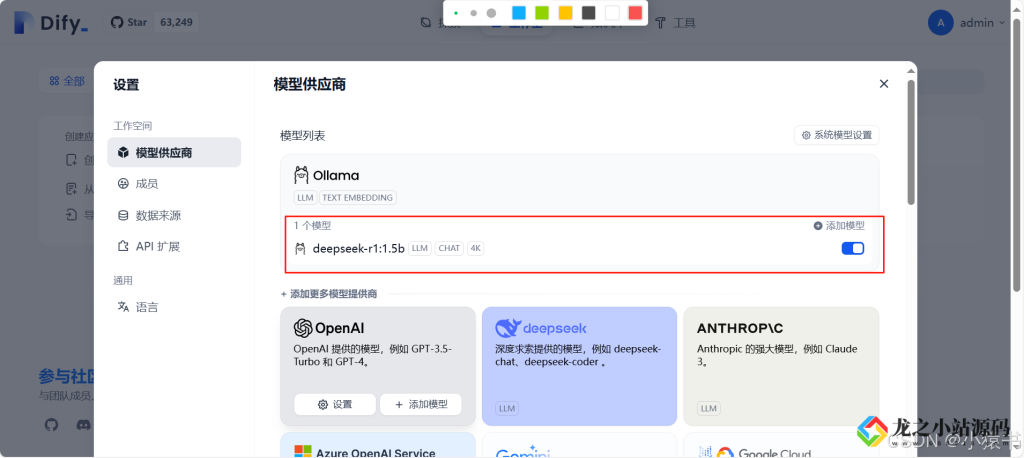1024x458 pixels.
Task: Open the Discord icon in the community section
Action: (84, 425)
